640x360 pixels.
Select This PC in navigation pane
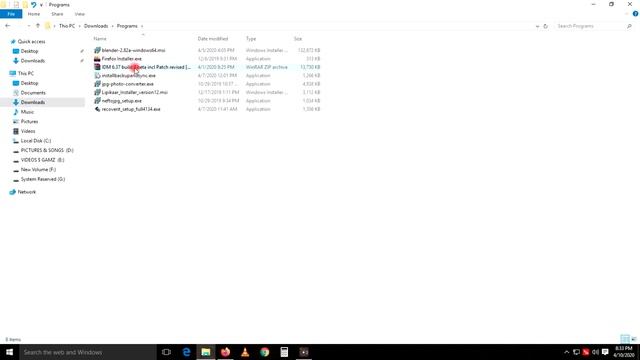26,73
